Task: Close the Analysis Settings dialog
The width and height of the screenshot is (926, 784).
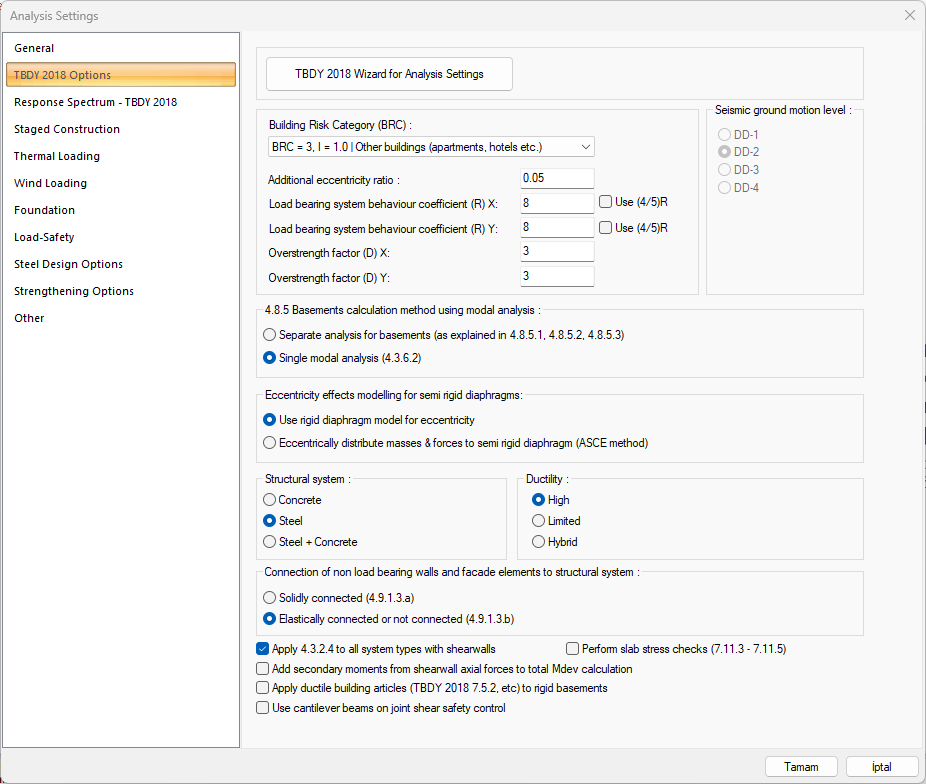Action: [909, 15]
